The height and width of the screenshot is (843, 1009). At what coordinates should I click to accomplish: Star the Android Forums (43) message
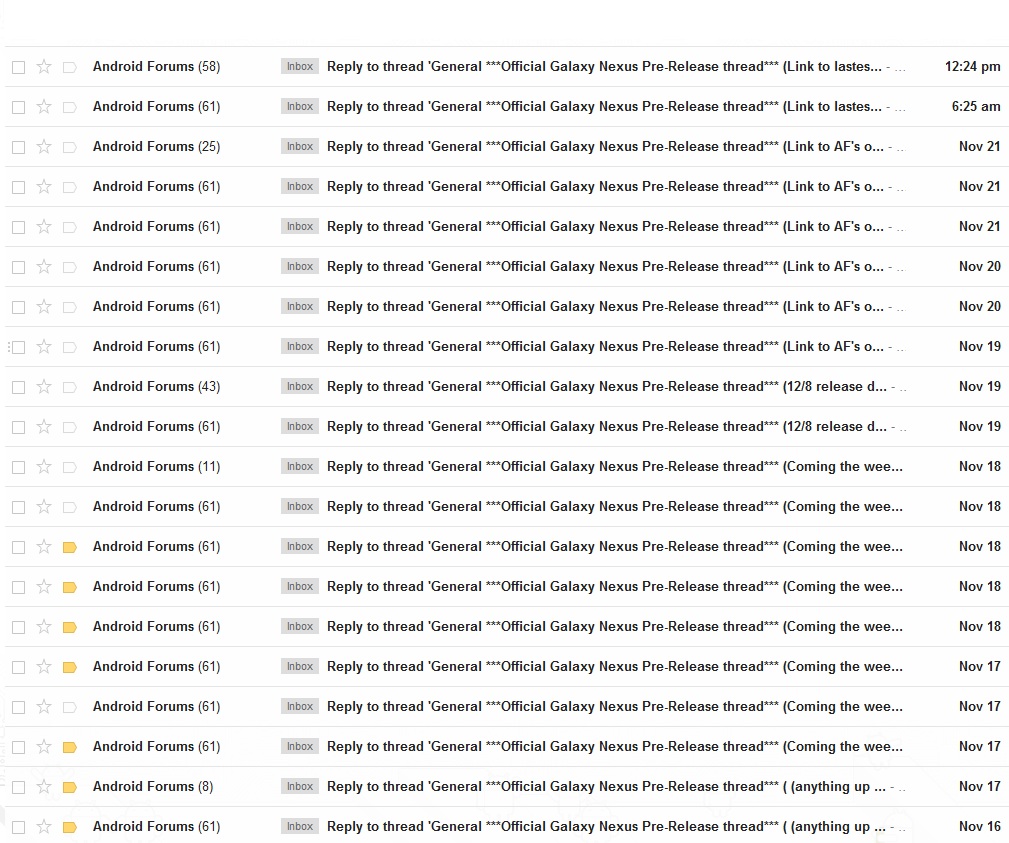[x=44, y=387]
